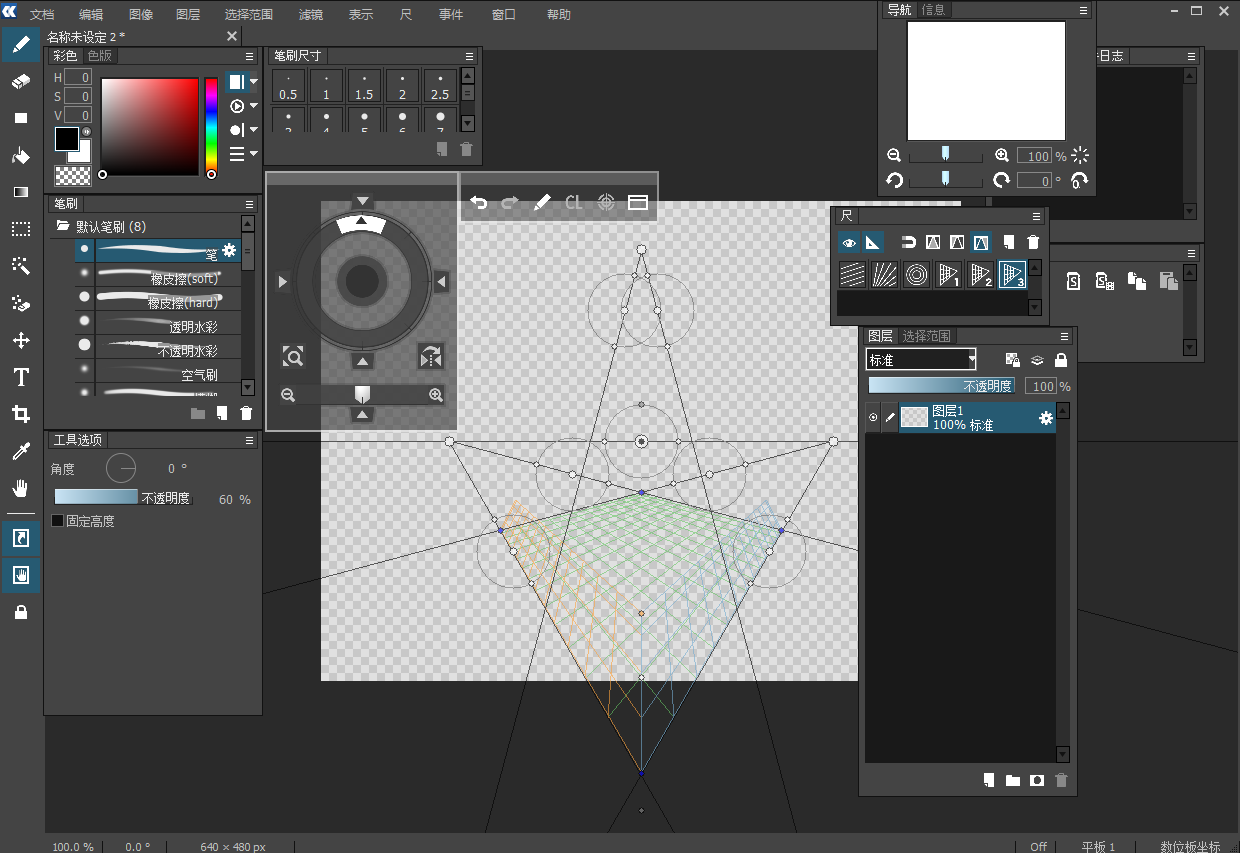Select the 橡皮擦(soft) brush
This screenshot has height=853, width=1240.
coord(158,277)
